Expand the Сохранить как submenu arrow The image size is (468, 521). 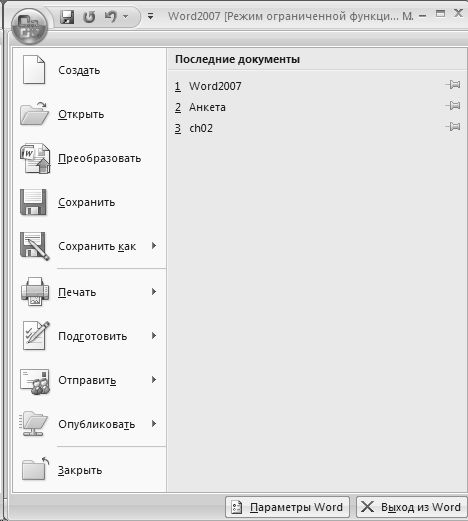pyautogui.click(x=154, y=246)
